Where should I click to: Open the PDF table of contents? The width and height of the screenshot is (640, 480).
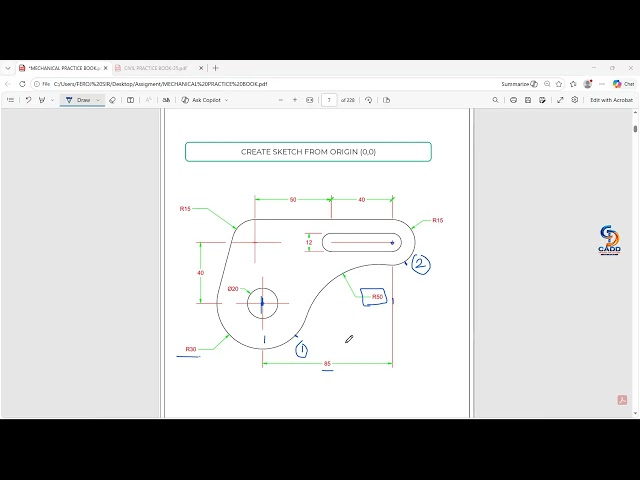click(x=11, y=100)
